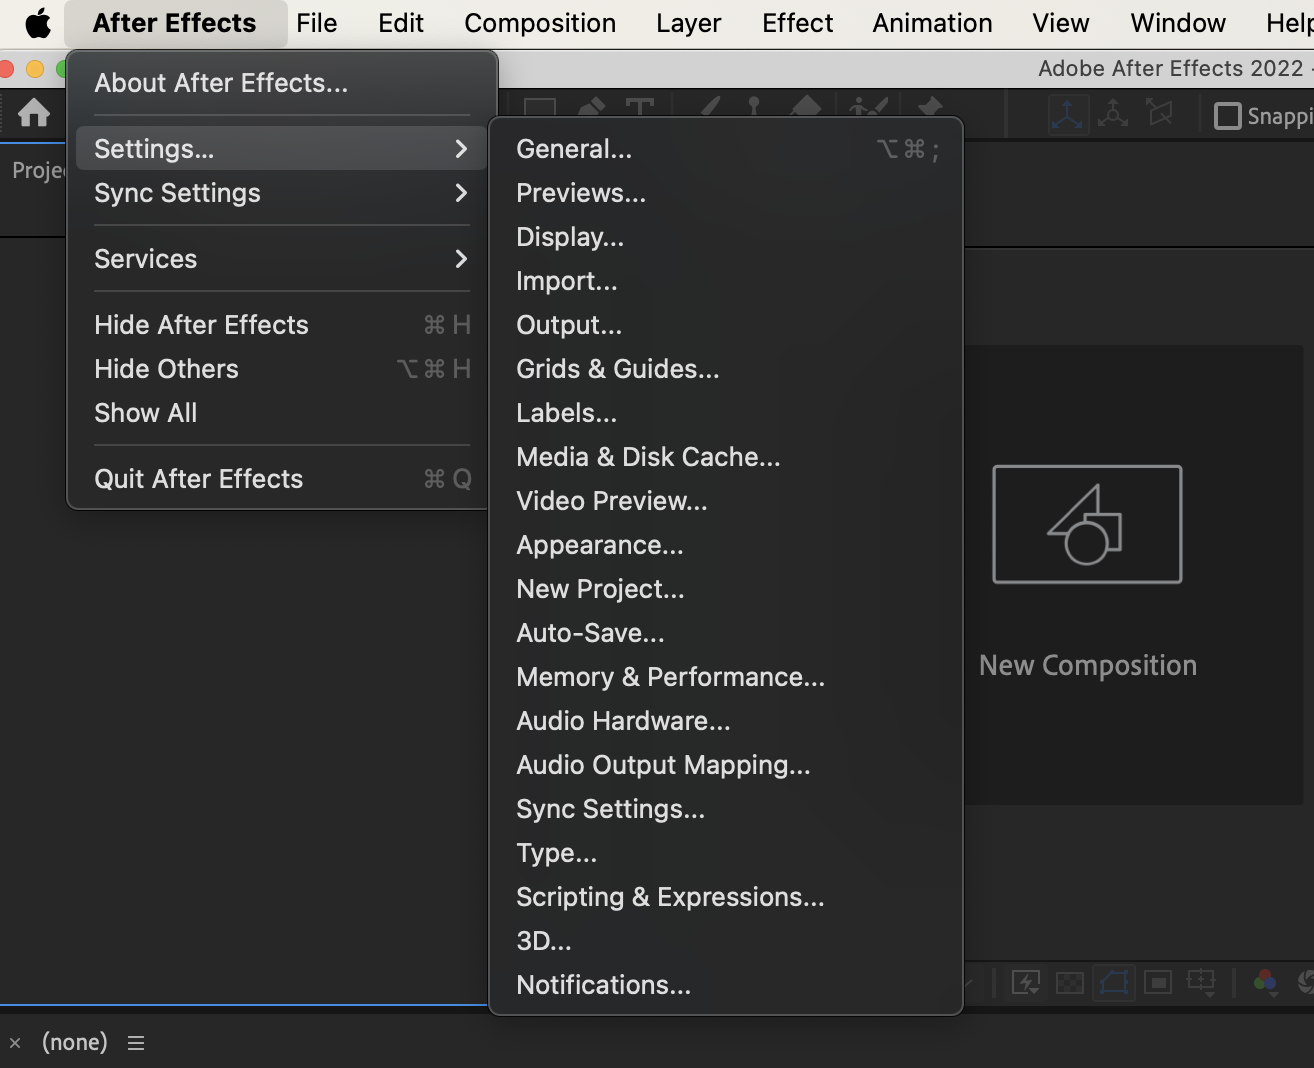Click the Apple menu logo
The image size is (1314, 1068).
[37, 22]
